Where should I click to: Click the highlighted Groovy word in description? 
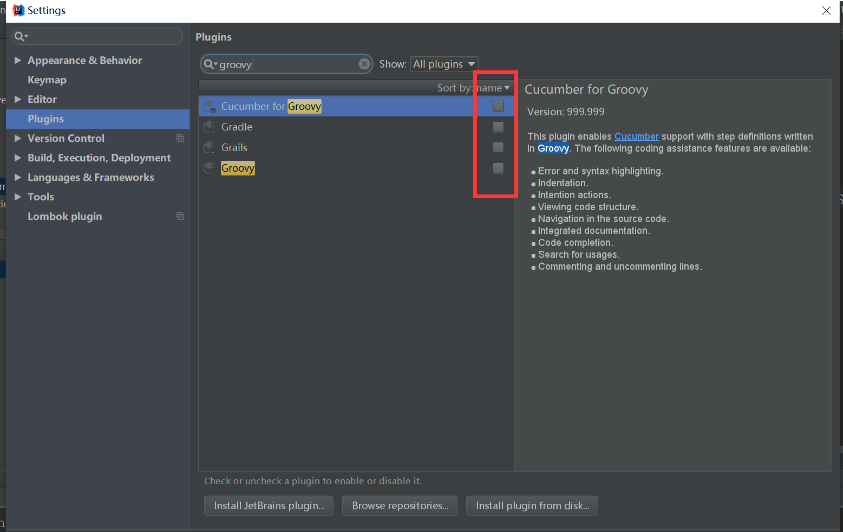tap(553, 148)
